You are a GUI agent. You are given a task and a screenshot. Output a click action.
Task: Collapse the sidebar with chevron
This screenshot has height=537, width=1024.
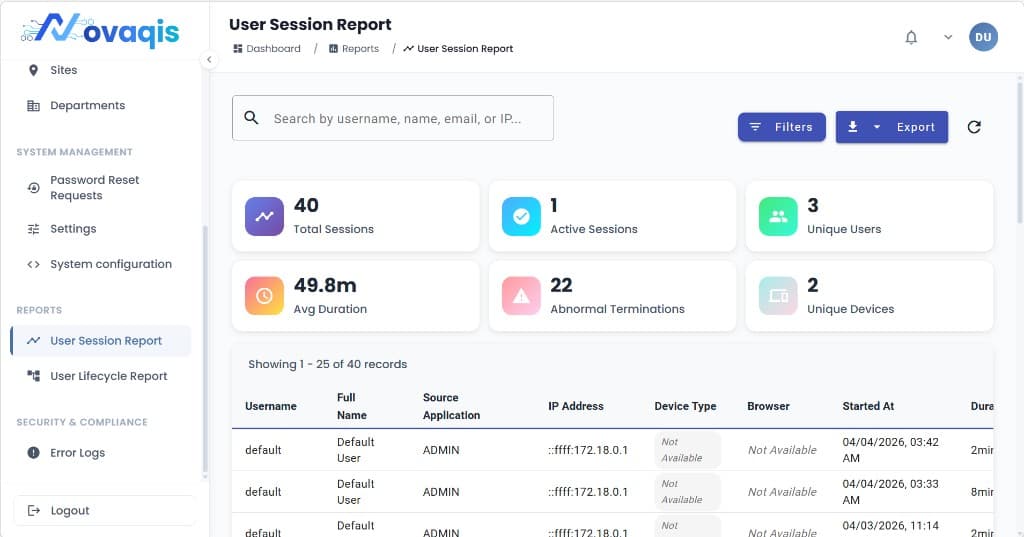pyautogui.click(x=209, y=59)
